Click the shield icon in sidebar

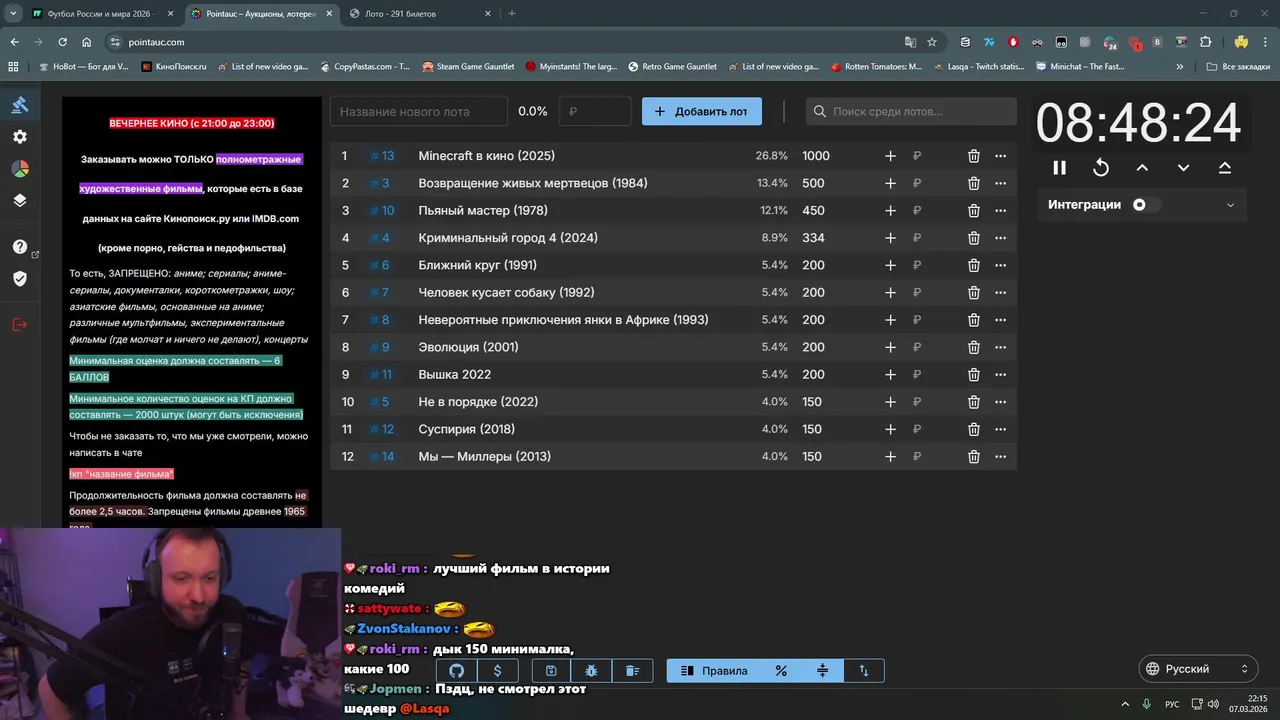pyautogui.click(x=20, y=278)
